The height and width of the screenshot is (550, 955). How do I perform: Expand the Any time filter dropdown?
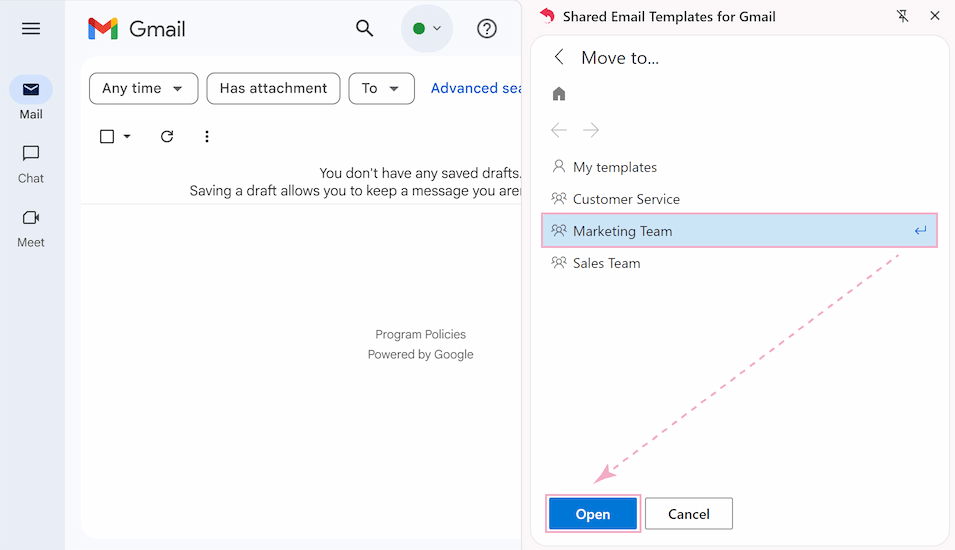144,88
